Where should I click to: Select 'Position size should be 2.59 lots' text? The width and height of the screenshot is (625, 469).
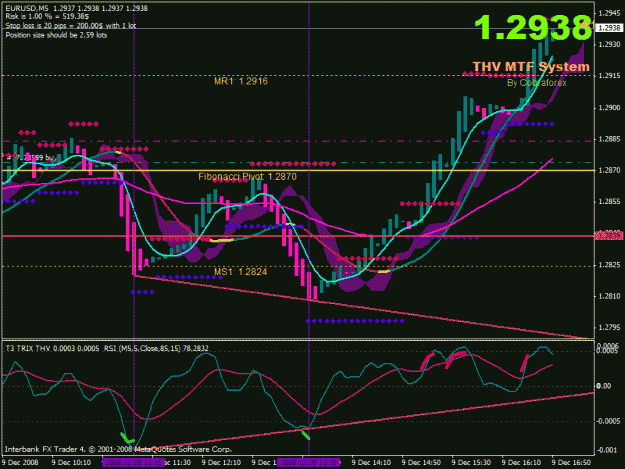[x=56, y=35]
